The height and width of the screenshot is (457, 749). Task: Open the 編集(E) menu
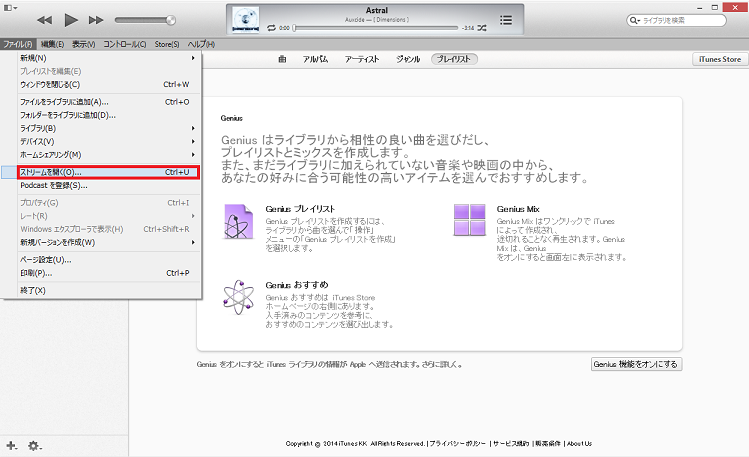click(52, 44)
